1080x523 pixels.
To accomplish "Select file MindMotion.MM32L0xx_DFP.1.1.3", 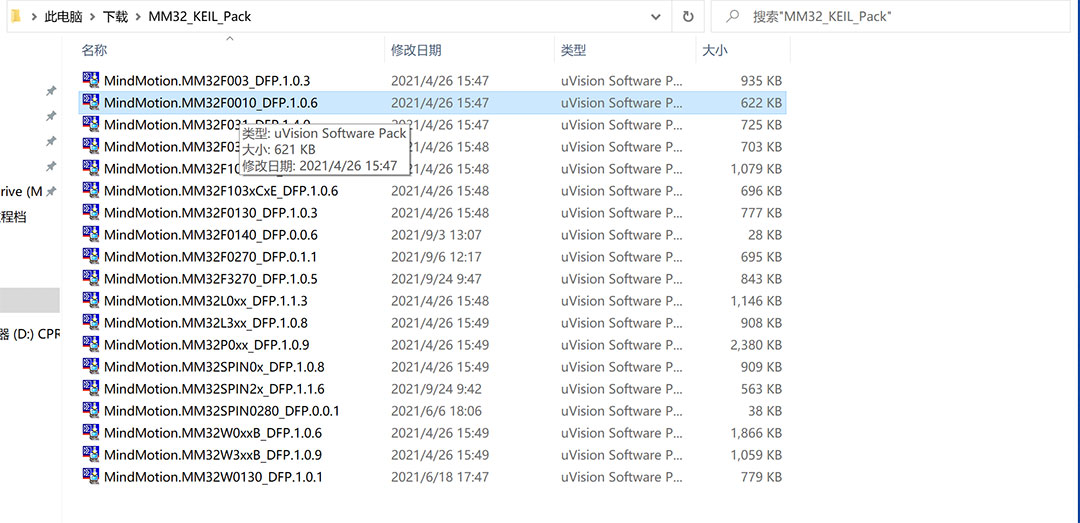I will [206, 301].
